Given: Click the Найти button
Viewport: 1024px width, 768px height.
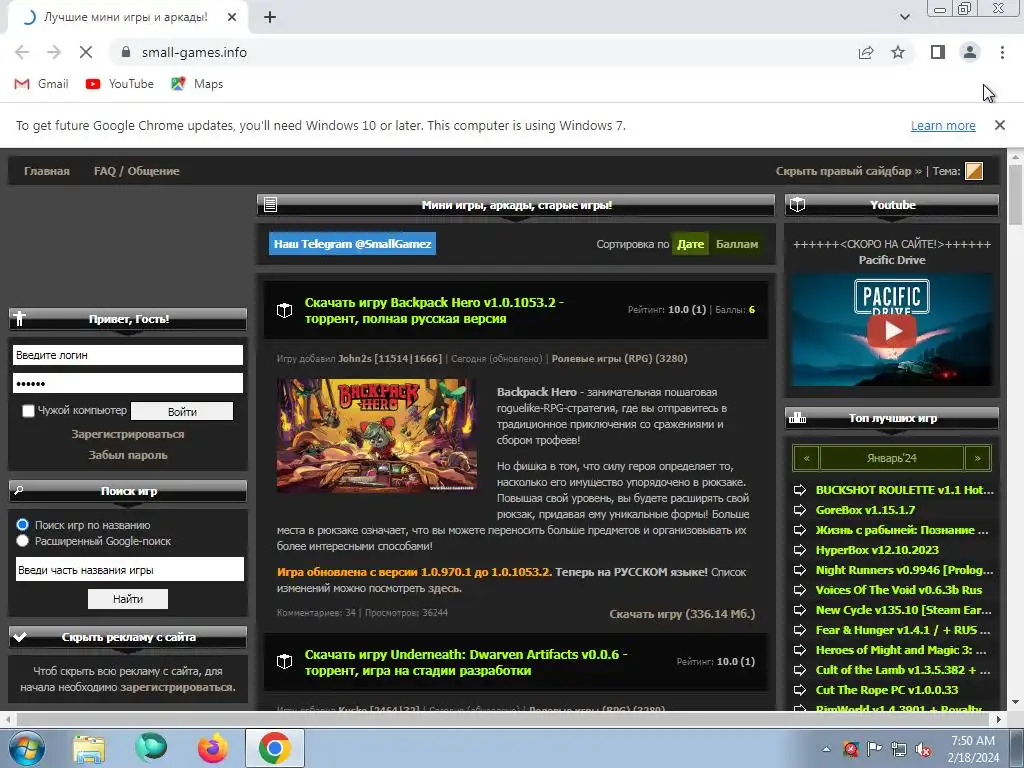Looking at the screenshot, I should click(x=128, y=599).
